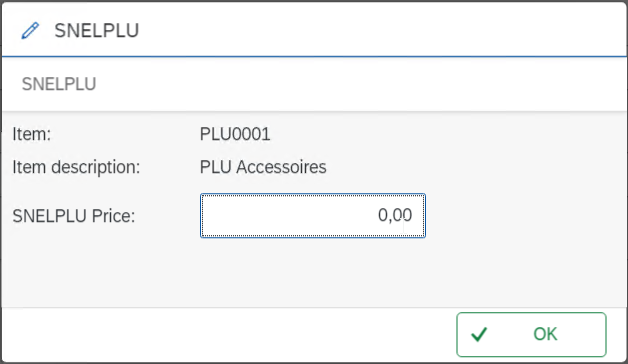
Task: Confirm the dialog with the OK button
Action: [531, 334]
